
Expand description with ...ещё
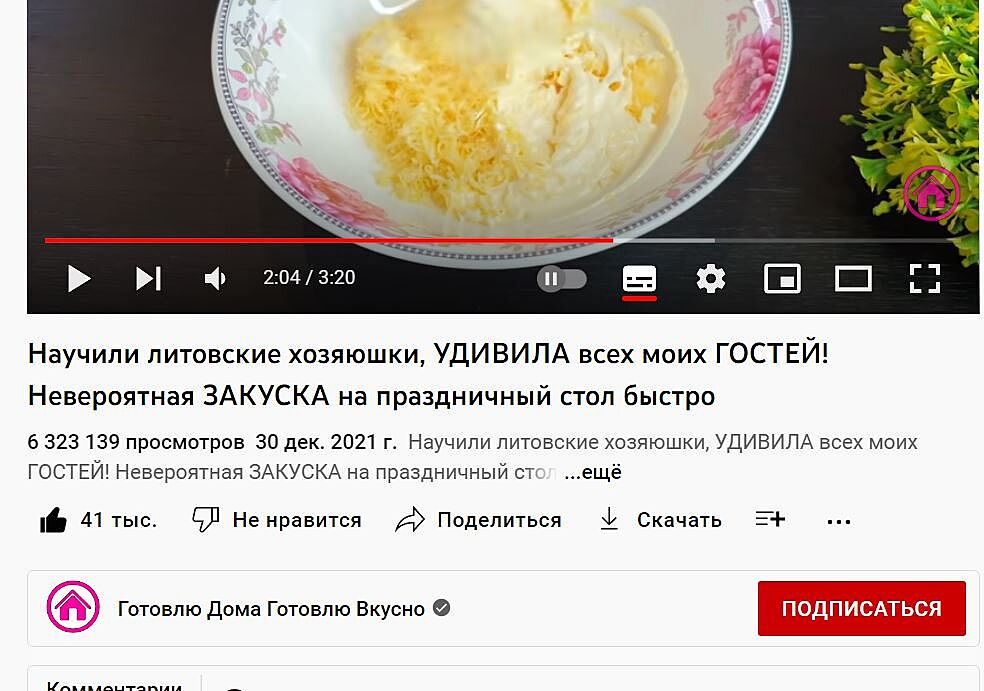click(x=592, y=472)
